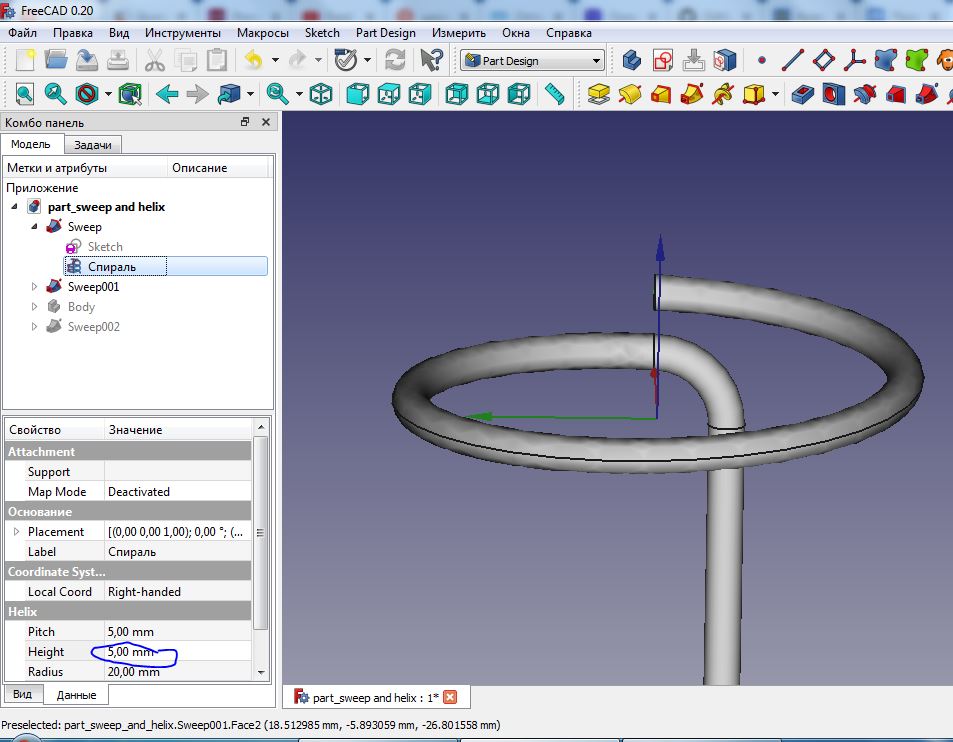The height and width of the screenshot is (742, 953).
Task: Open the Part Design menu
Action: coord(385,32)
